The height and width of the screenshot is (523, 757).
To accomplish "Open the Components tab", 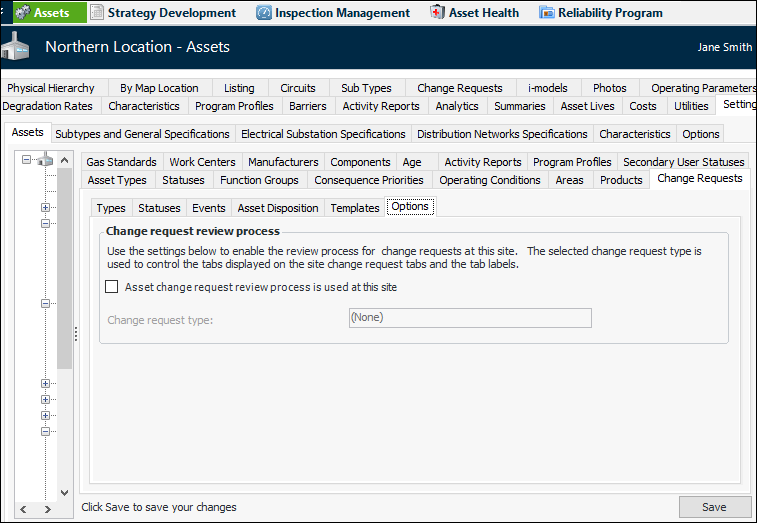I will click(360, 162).
